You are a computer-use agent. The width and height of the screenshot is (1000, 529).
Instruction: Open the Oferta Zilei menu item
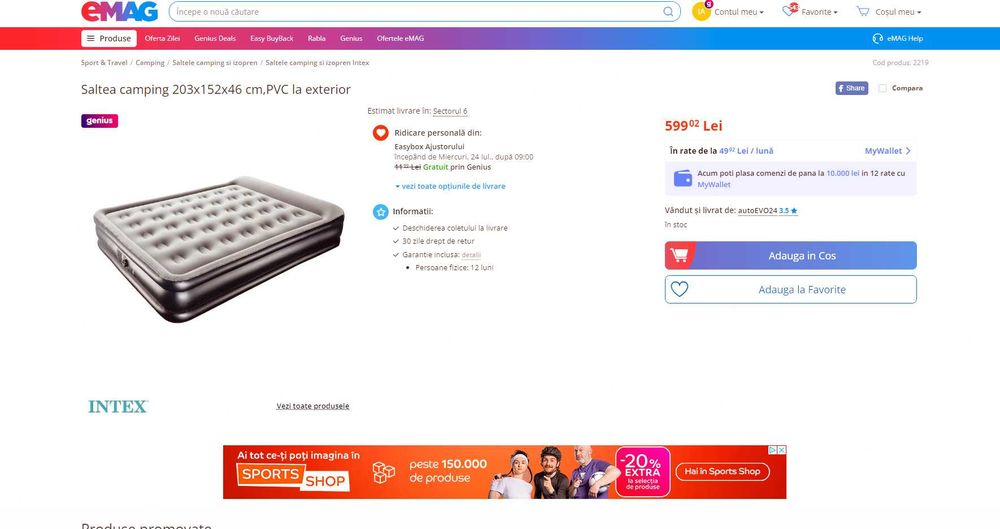163,38
